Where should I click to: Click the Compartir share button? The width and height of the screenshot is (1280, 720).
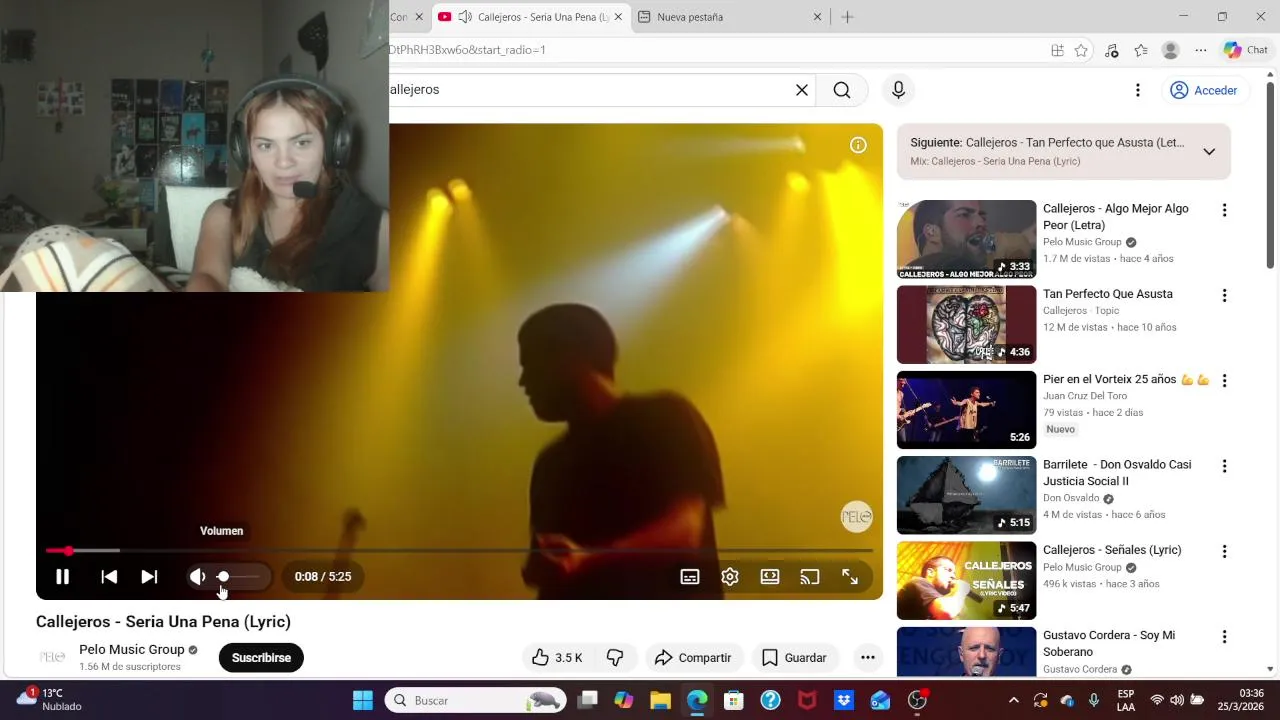tap(693, 657)
